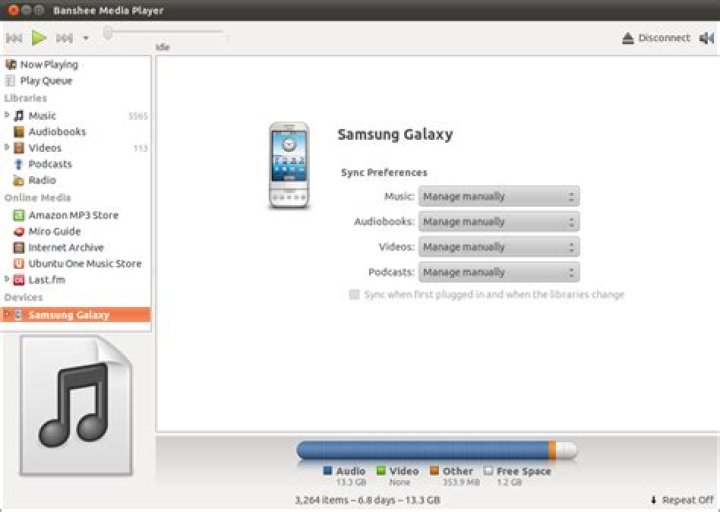Image resolution: width=720 pixels, height=512 pixels.
Task: Click the playback seek slider handle
Action: point(107,33)
